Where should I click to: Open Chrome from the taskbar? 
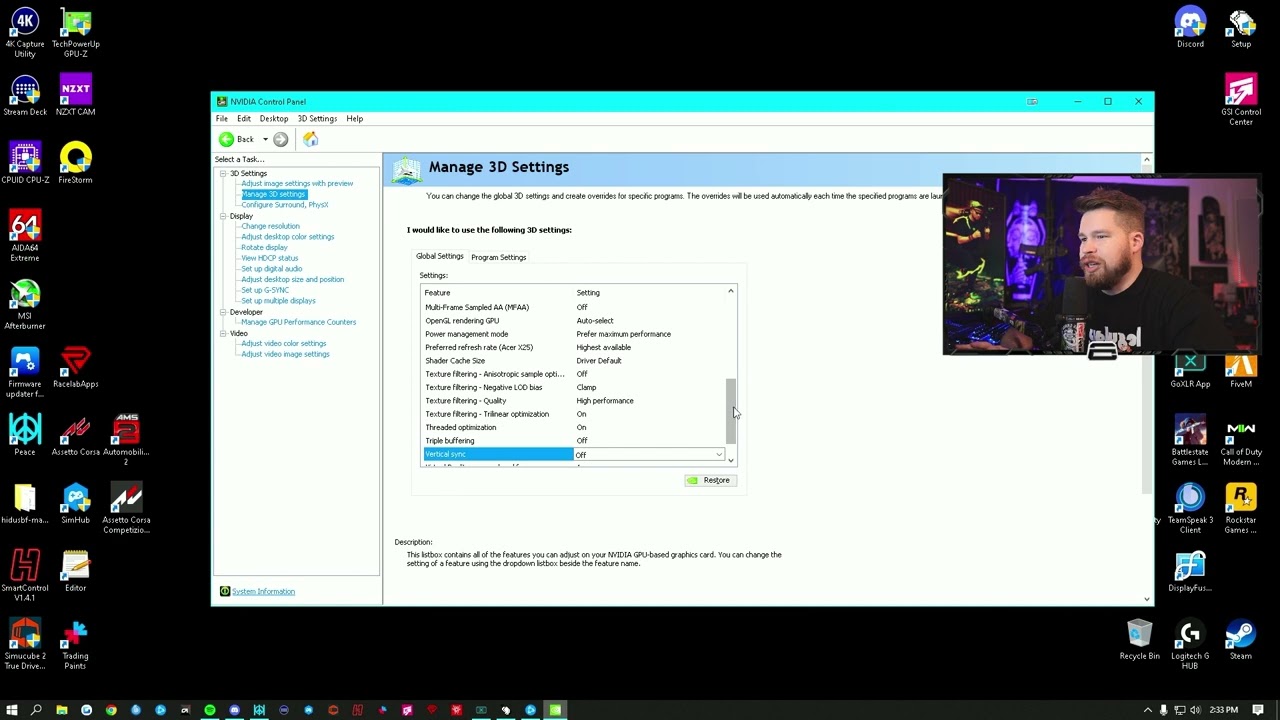click(x=111, y=710)
